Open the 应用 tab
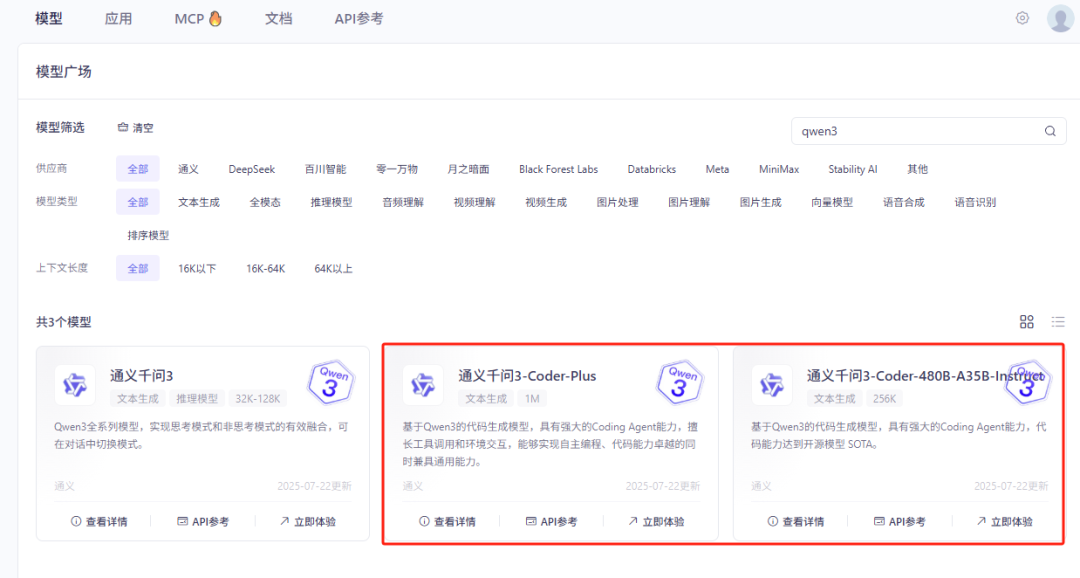The height and width of the screenshot is (578, 1080). [x=118, y=19]
